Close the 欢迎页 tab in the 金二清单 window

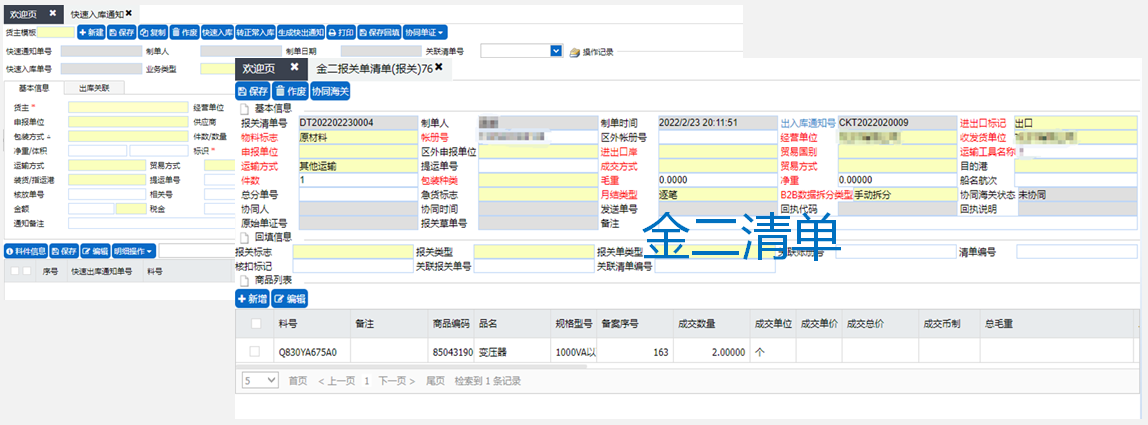(x=294, y=67)
